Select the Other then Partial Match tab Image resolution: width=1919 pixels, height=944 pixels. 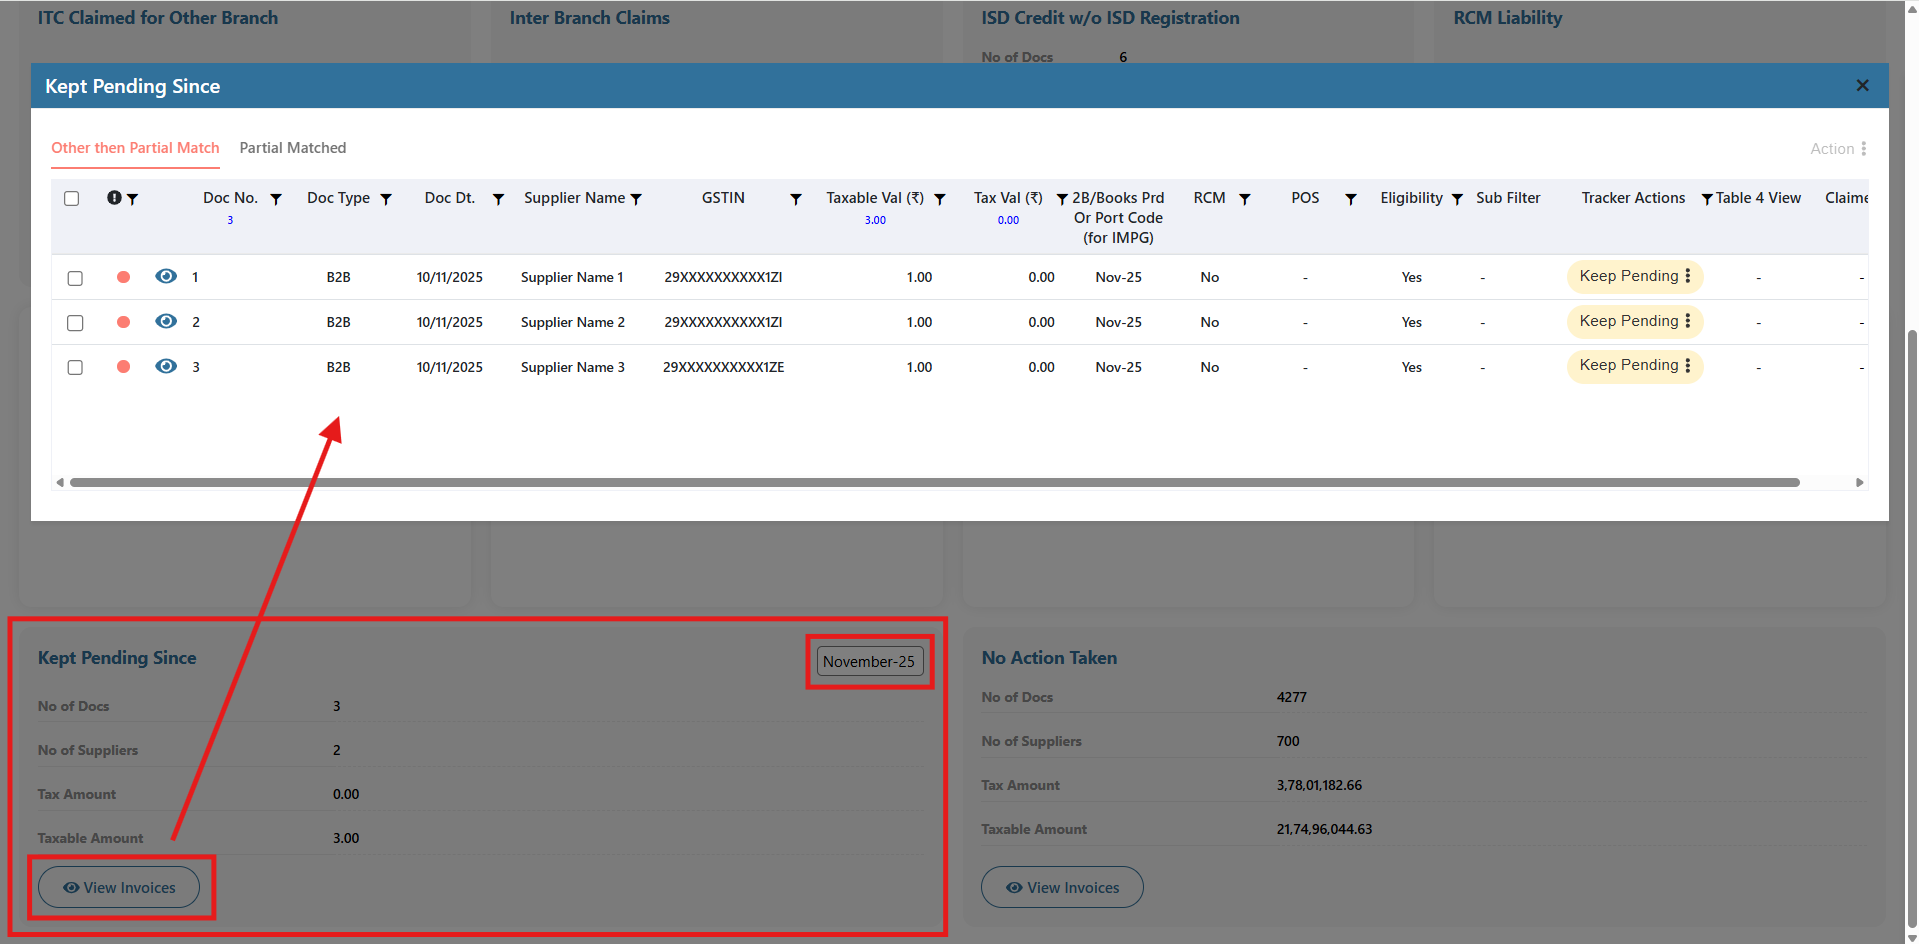pos(135,148)
